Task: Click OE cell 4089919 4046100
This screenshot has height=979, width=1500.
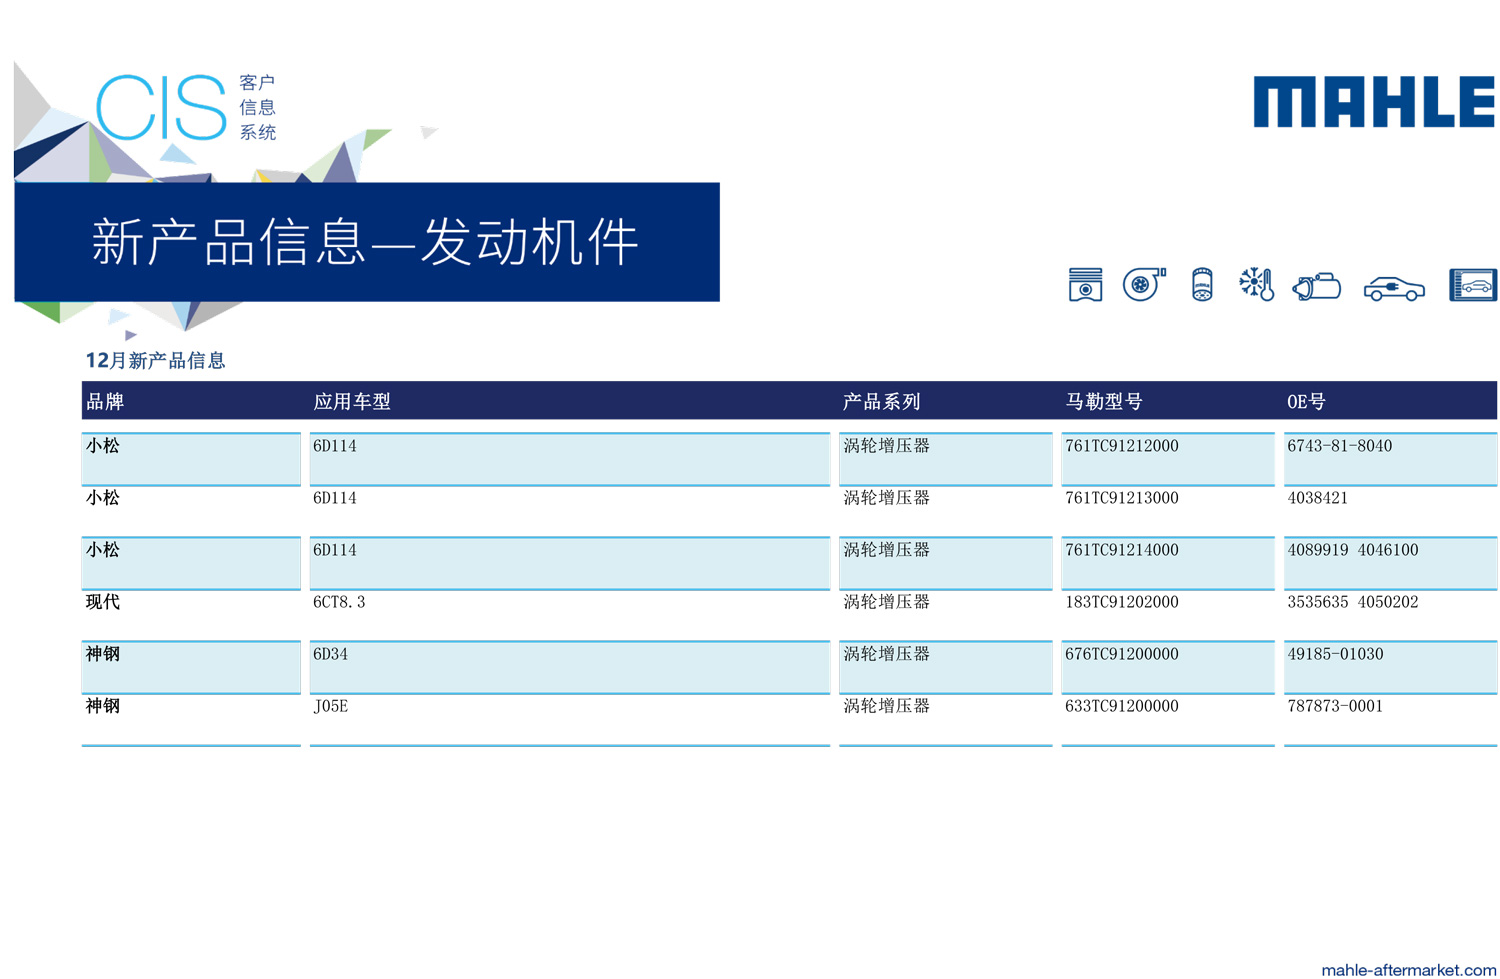Action: click(x=1353, y=550)
